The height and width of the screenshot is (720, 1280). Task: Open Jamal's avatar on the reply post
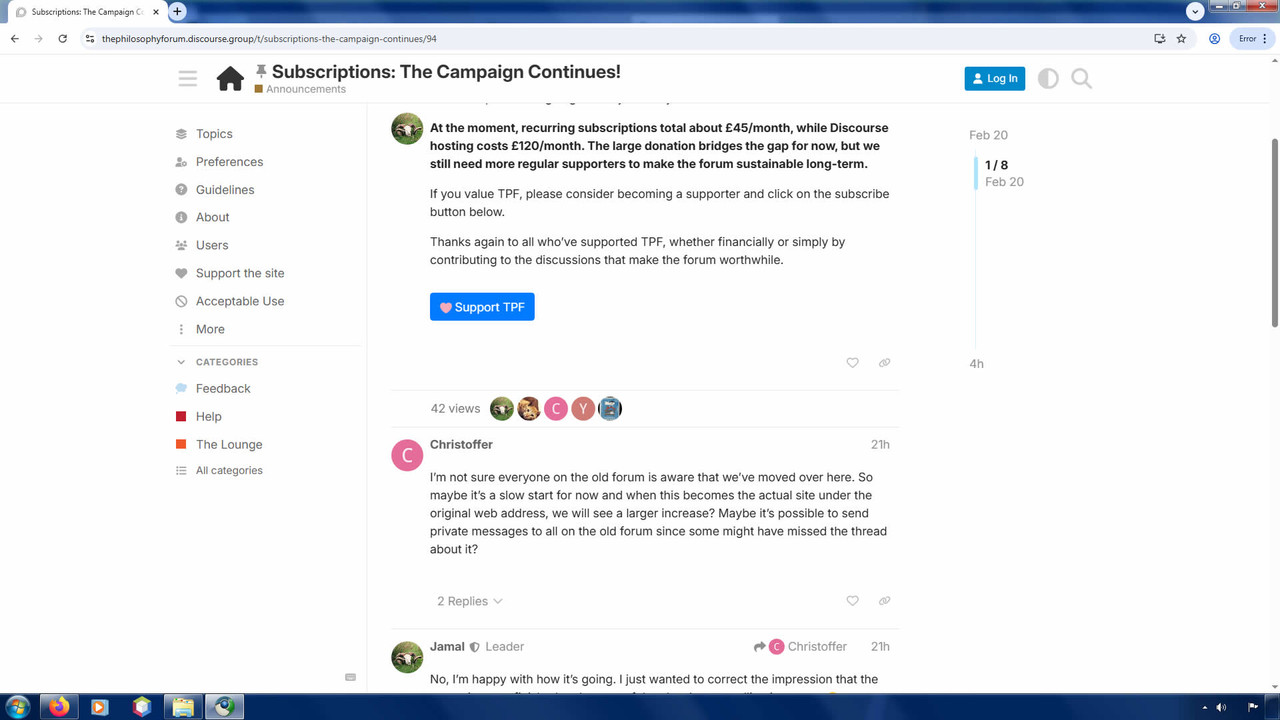[407, 657]
